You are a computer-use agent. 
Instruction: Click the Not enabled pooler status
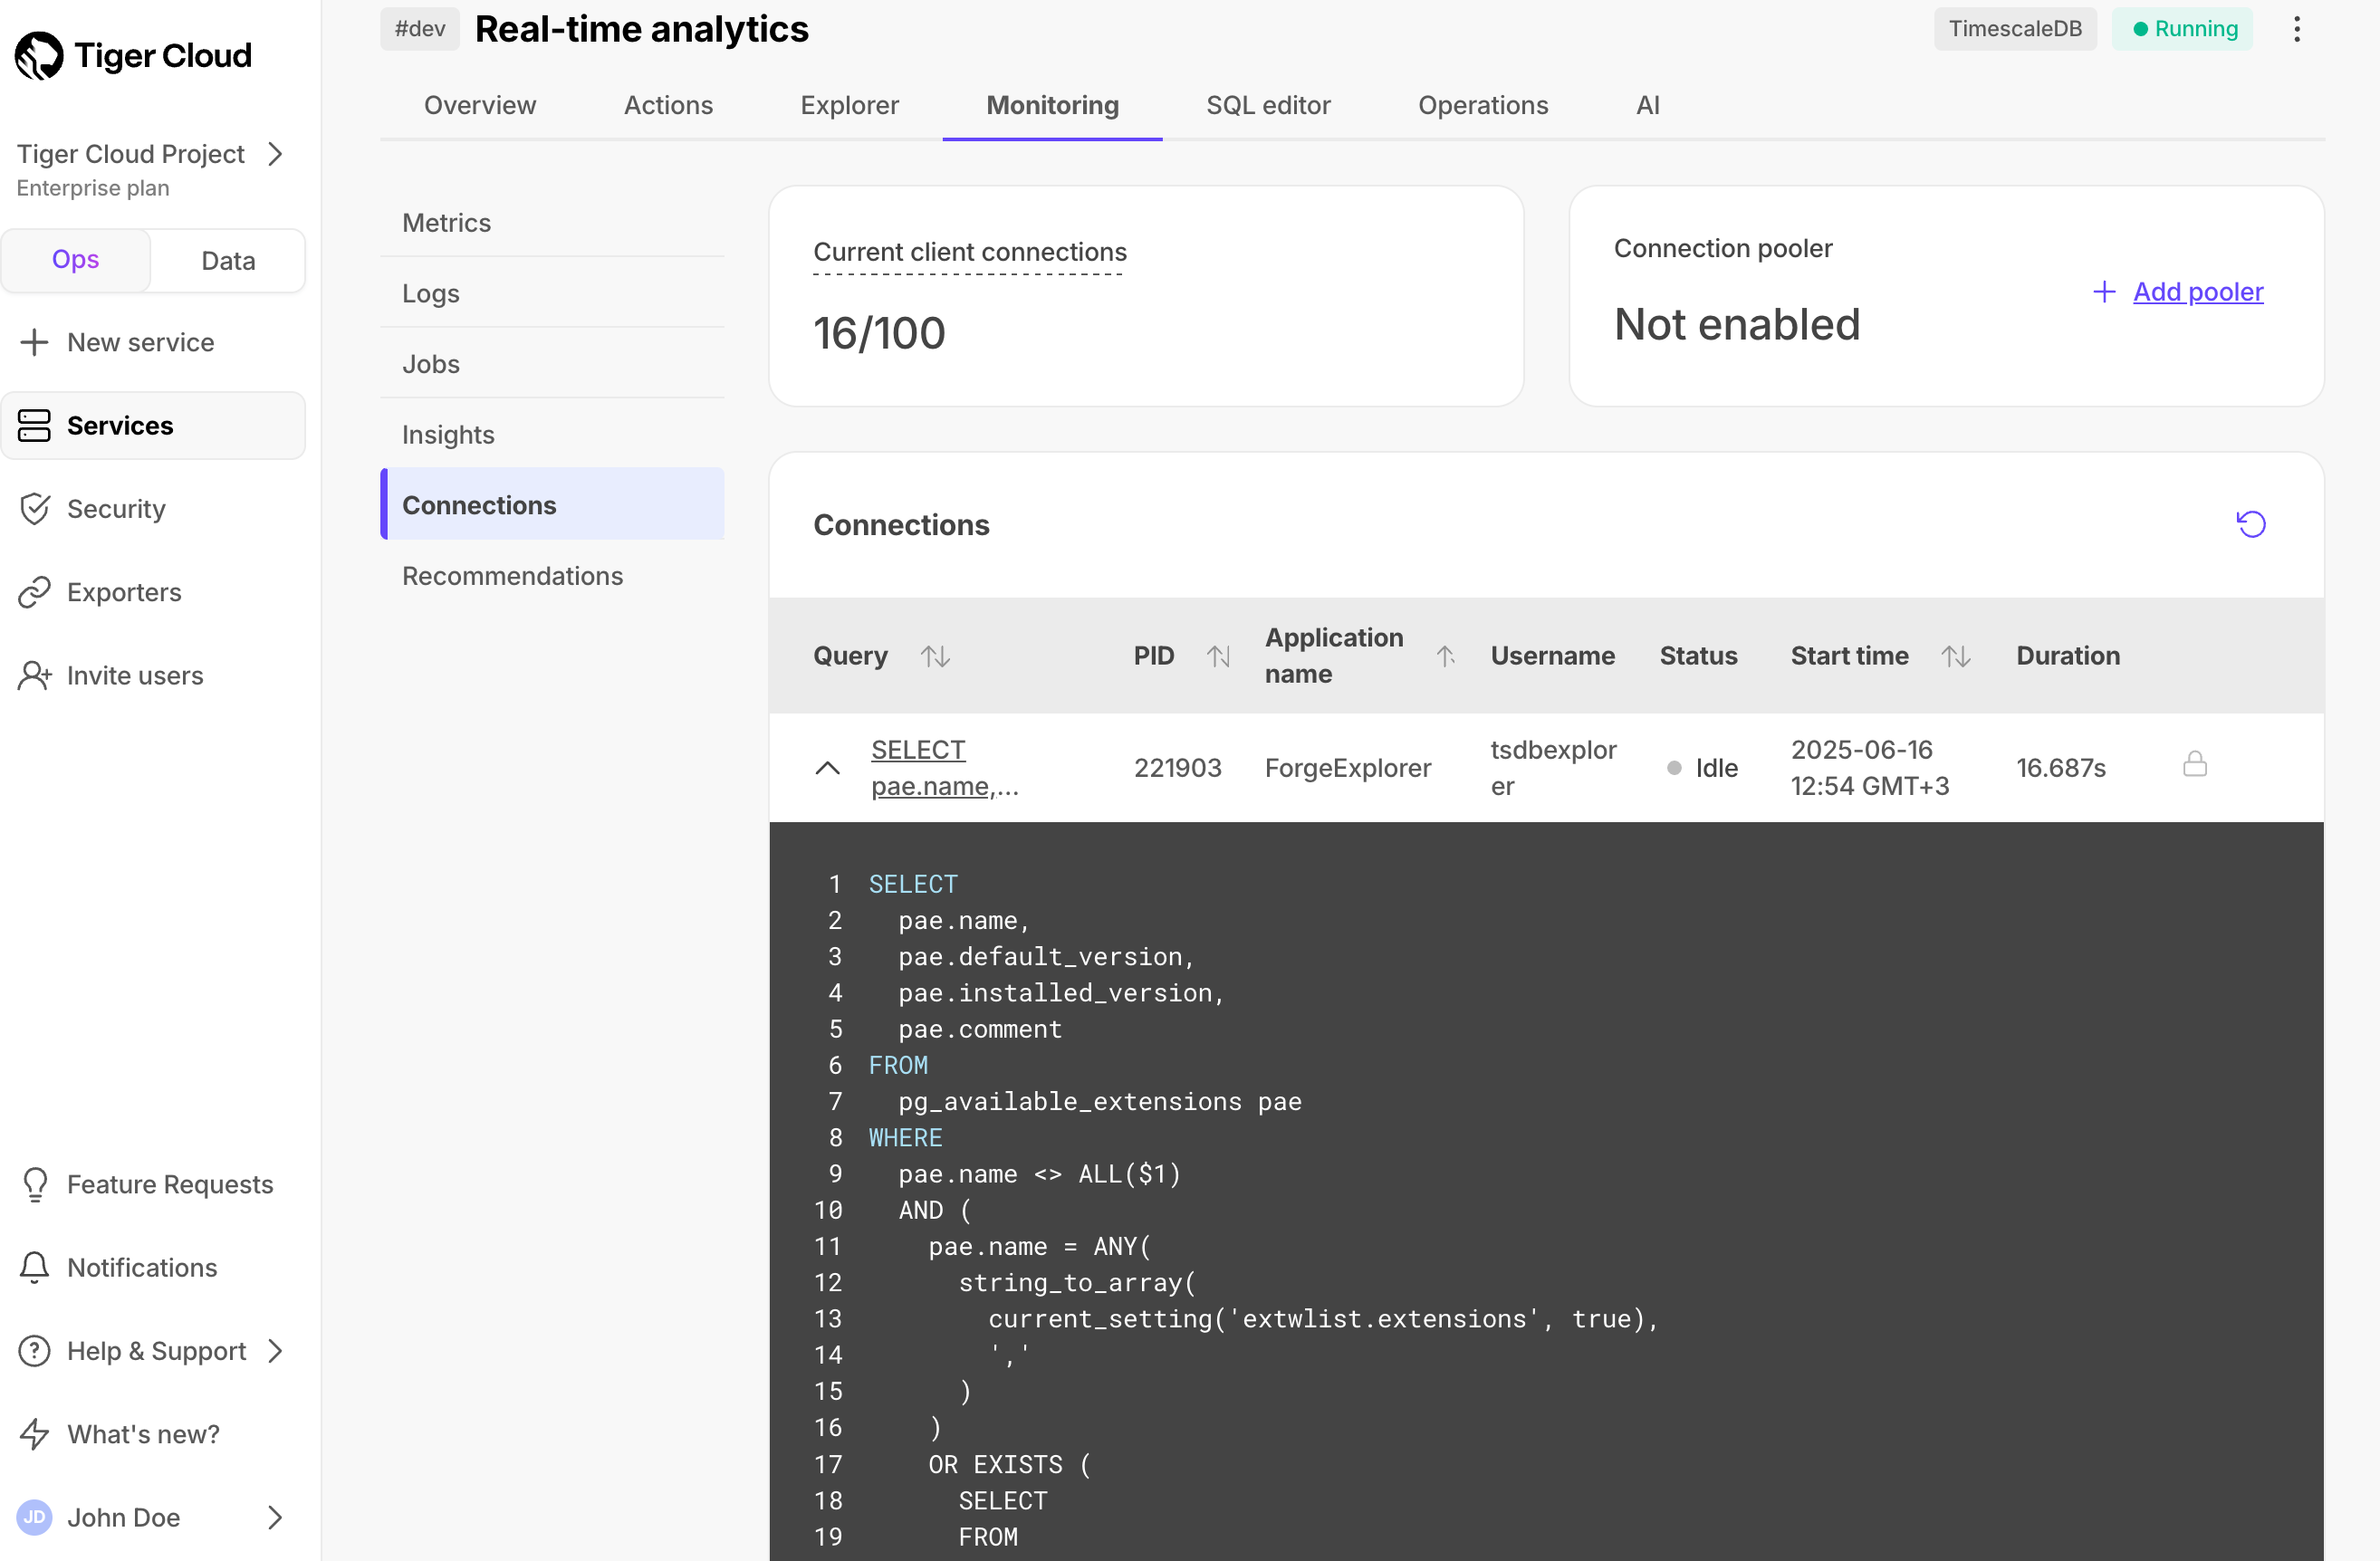1736,324
